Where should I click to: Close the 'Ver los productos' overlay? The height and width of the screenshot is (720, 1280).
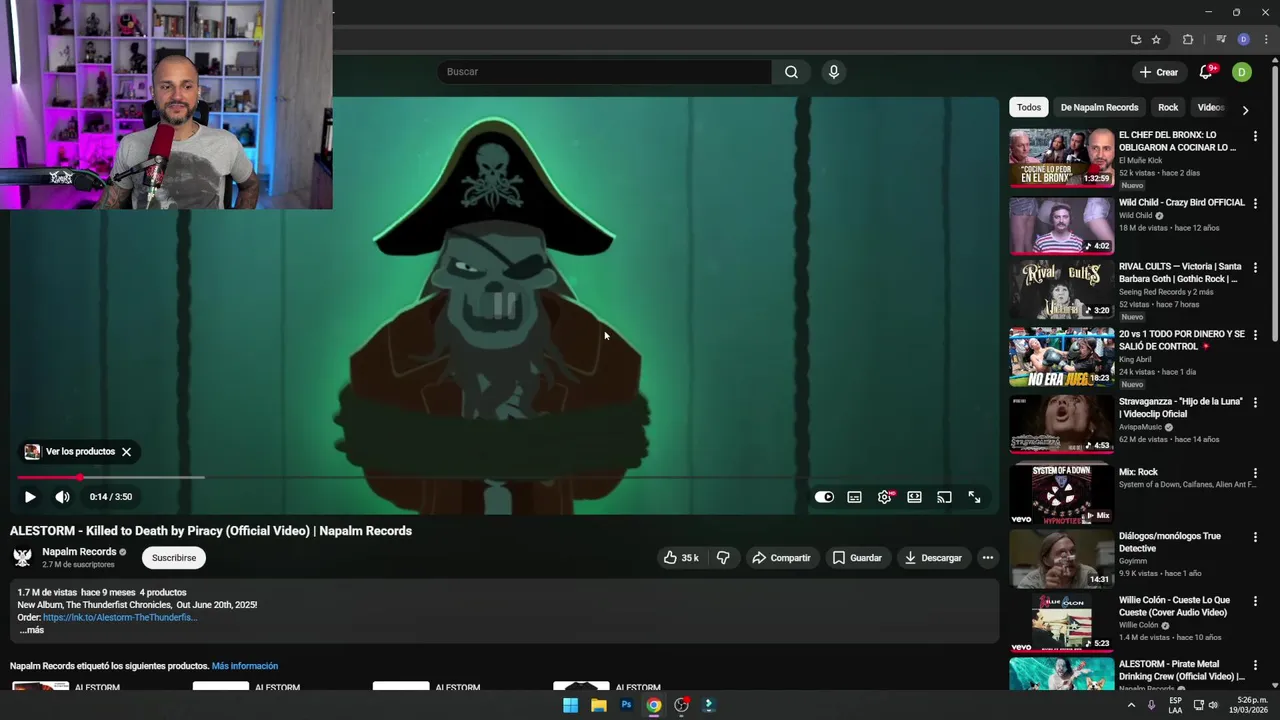pos(126,452)
